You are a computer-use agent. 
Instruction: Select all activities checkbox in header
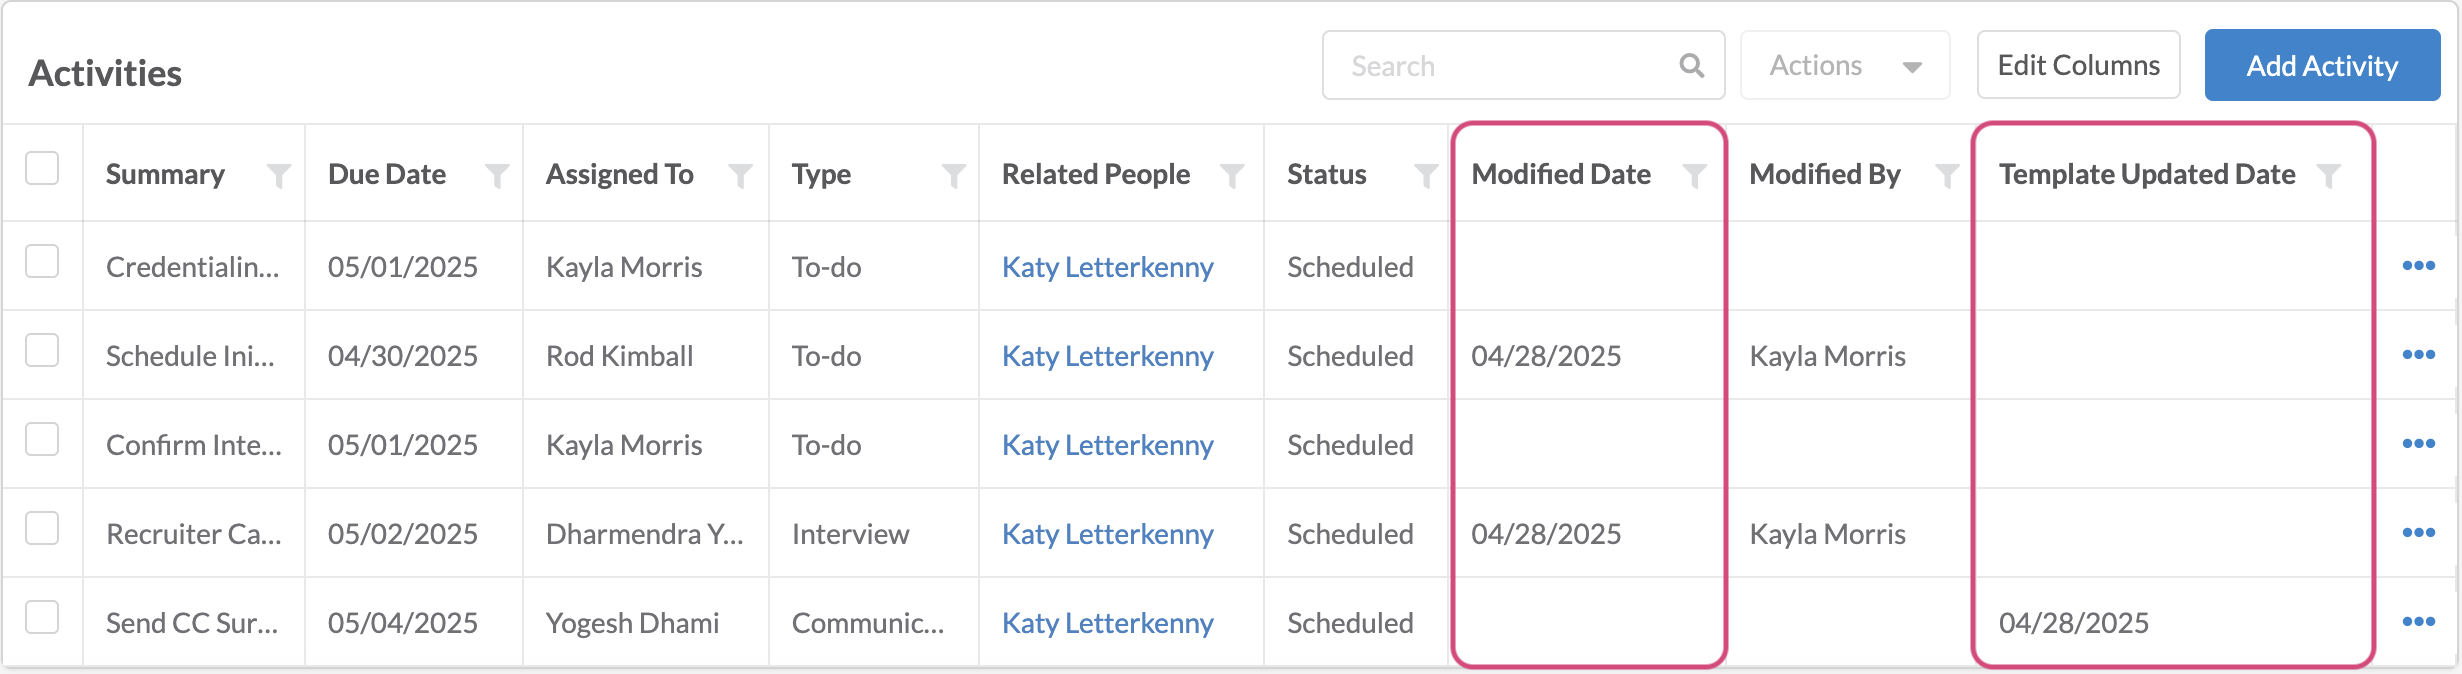42,169
